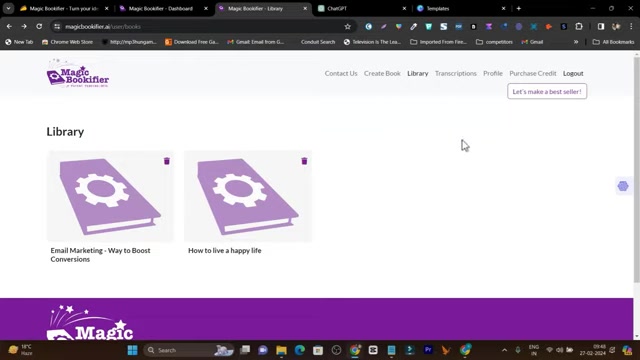This screenshot has height=360, width=640.
Task: Open the Profile page
Action: coord(493,73)
